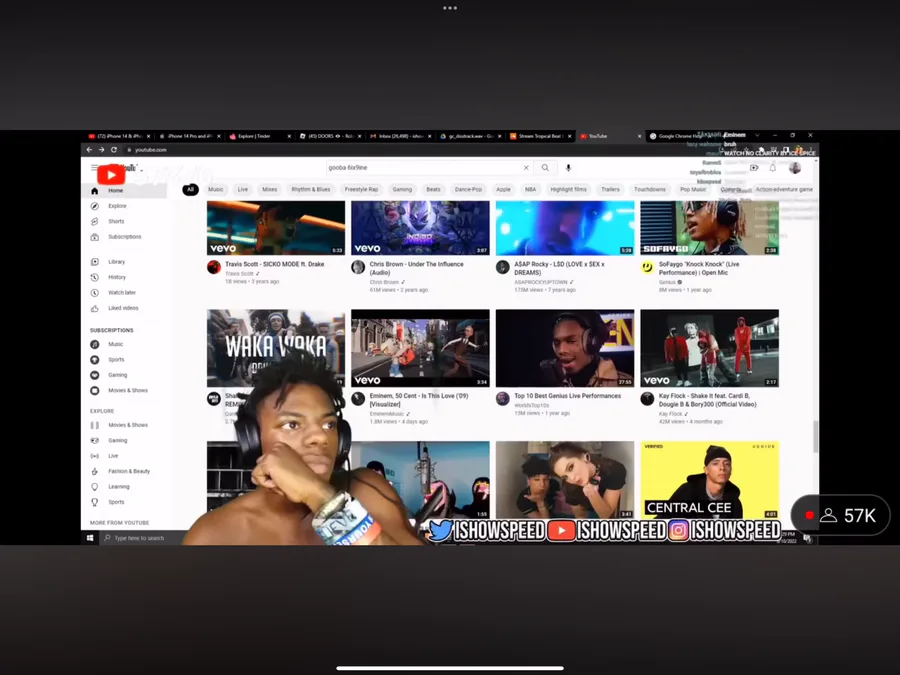Switch to Gmail Inbox tab
900x675 pixels.
point(400,136)
